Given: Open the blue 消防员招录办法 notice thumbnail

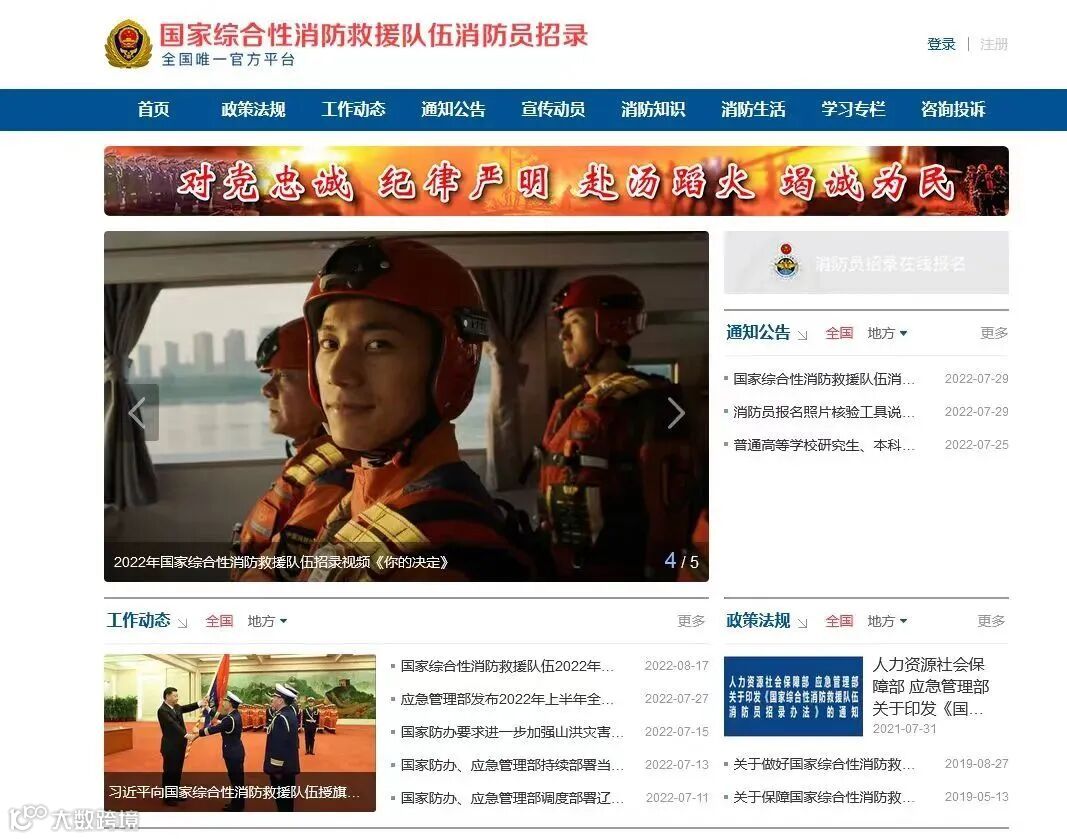Looking at the screenshot, I should pos(793,696).
